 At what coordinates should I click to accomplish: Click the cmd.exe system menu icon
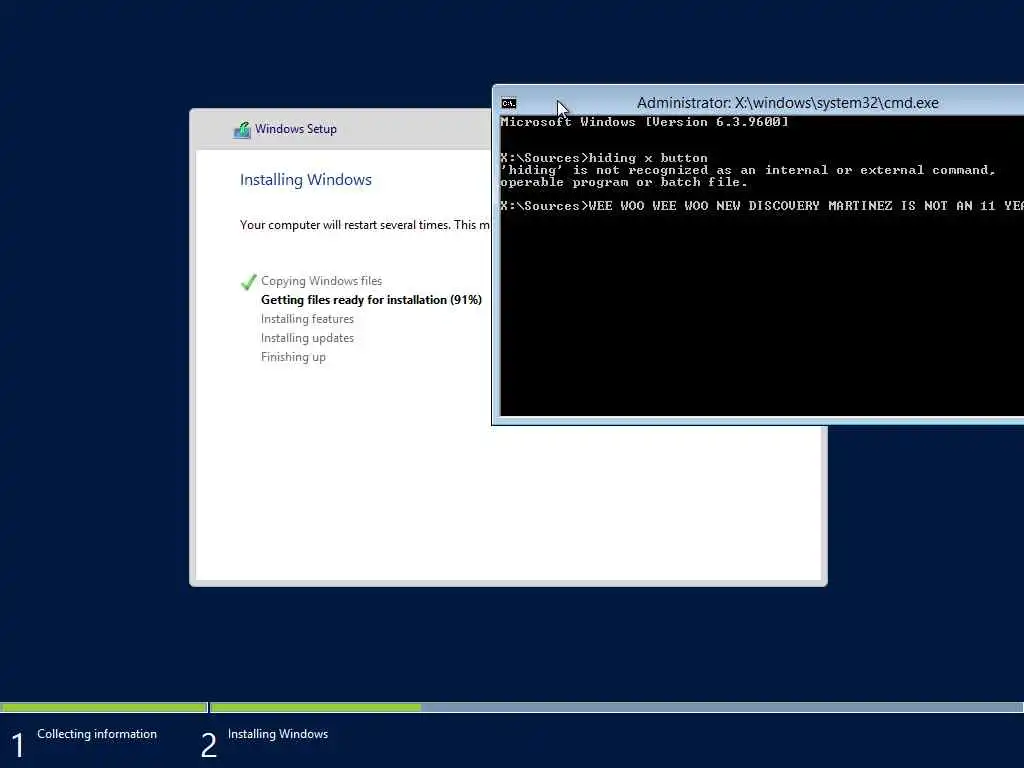(509, 103)
